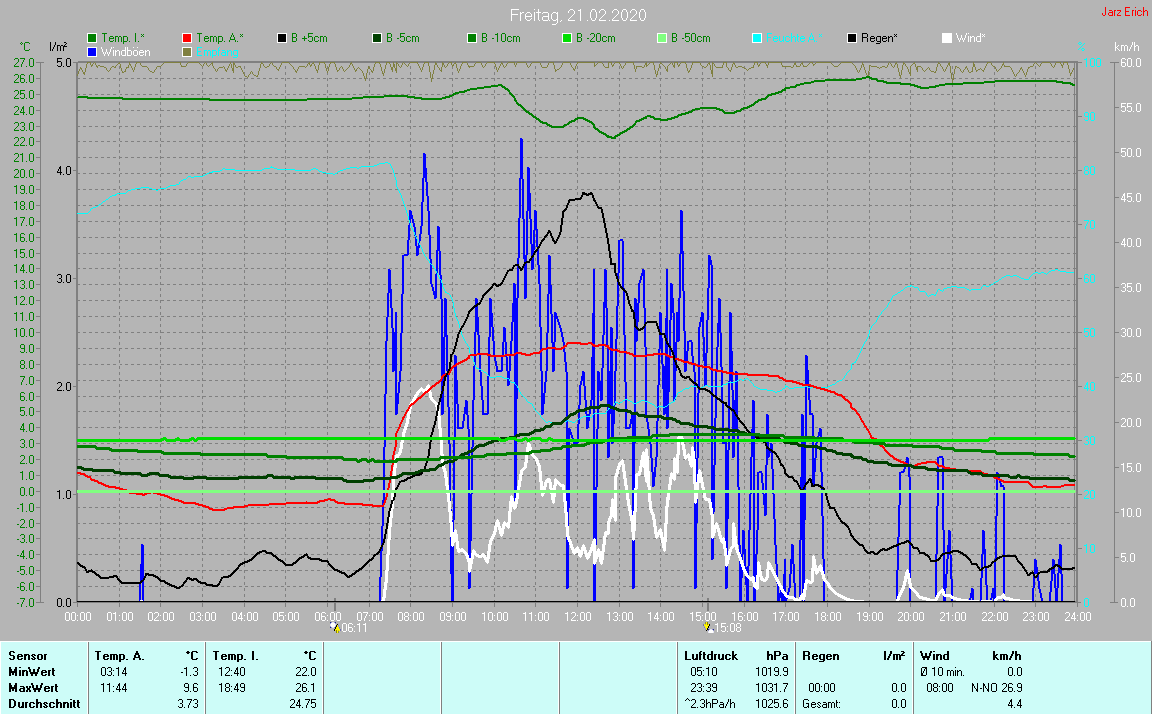This screenshot has width=1152, height=714.
Task: Click the Temp. I. average '24.75'
Action: [x=303, y=704]
